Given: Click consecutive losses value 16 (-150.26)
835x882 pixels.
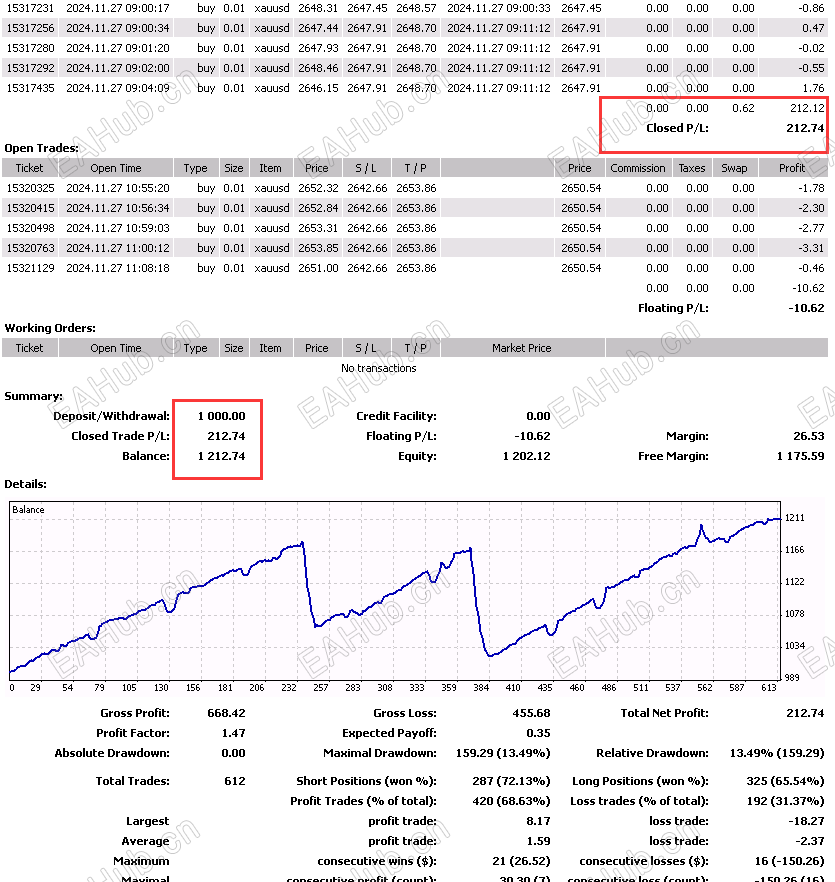Looking at the screenshot, I should (789, 861).
